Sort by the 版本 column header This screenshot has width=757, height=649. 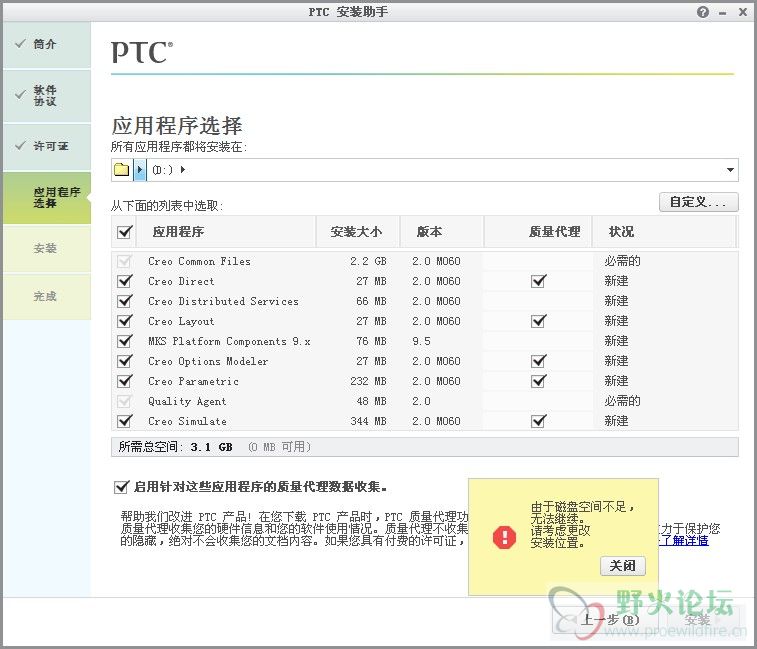pyautogui.click(x=441, y=232)
